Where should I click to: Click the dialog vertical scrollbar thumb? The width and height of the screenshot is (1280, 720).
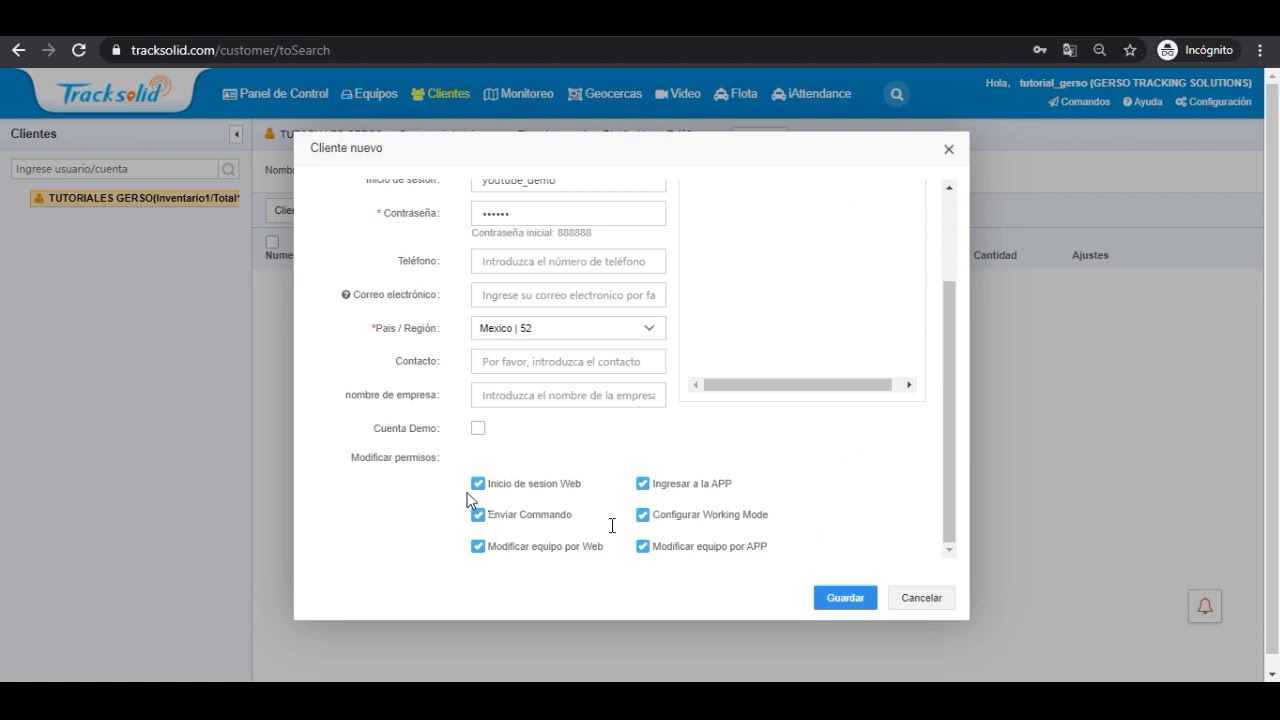(949, 411)
